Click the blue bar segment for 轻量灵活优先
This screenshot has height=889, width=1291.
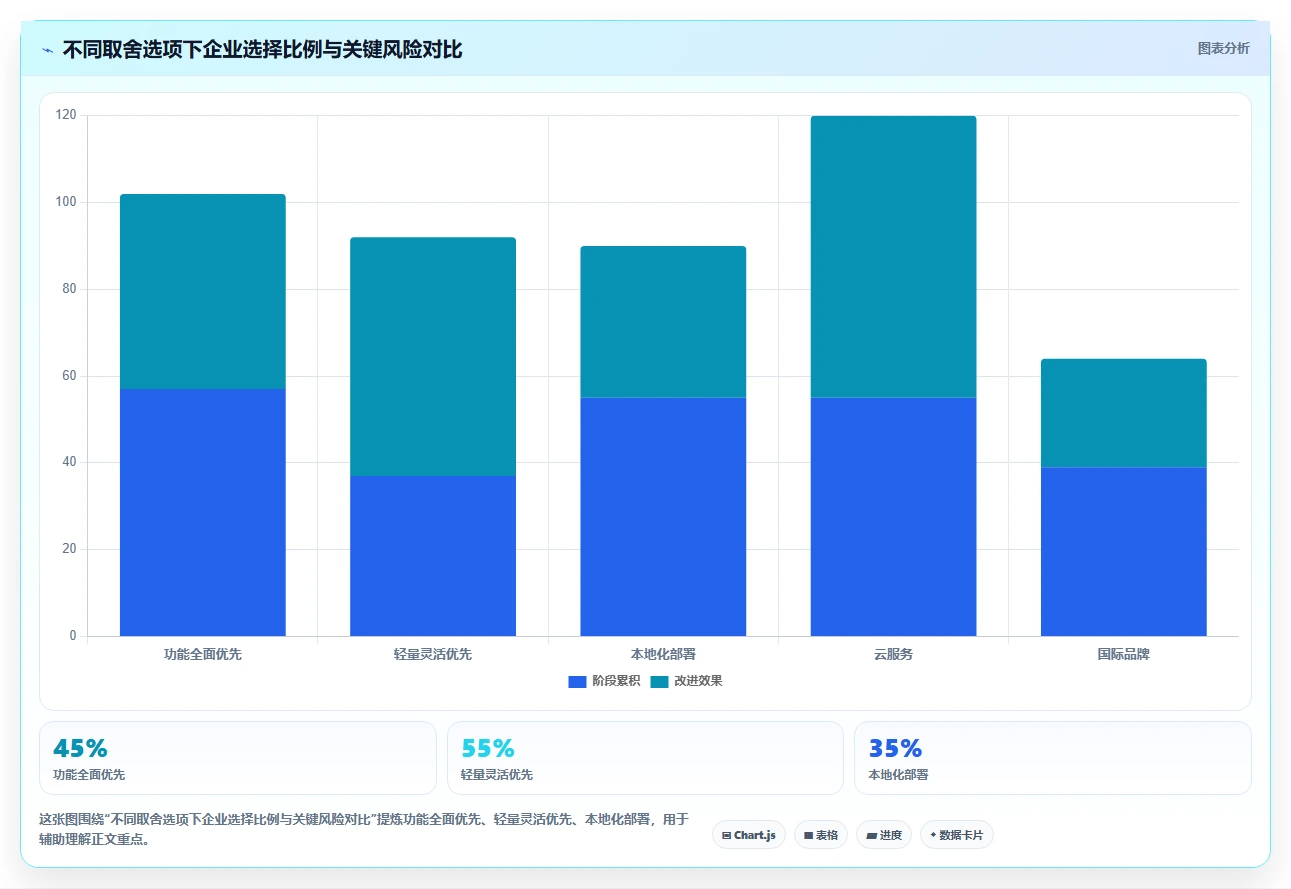[x=433, y=556]
